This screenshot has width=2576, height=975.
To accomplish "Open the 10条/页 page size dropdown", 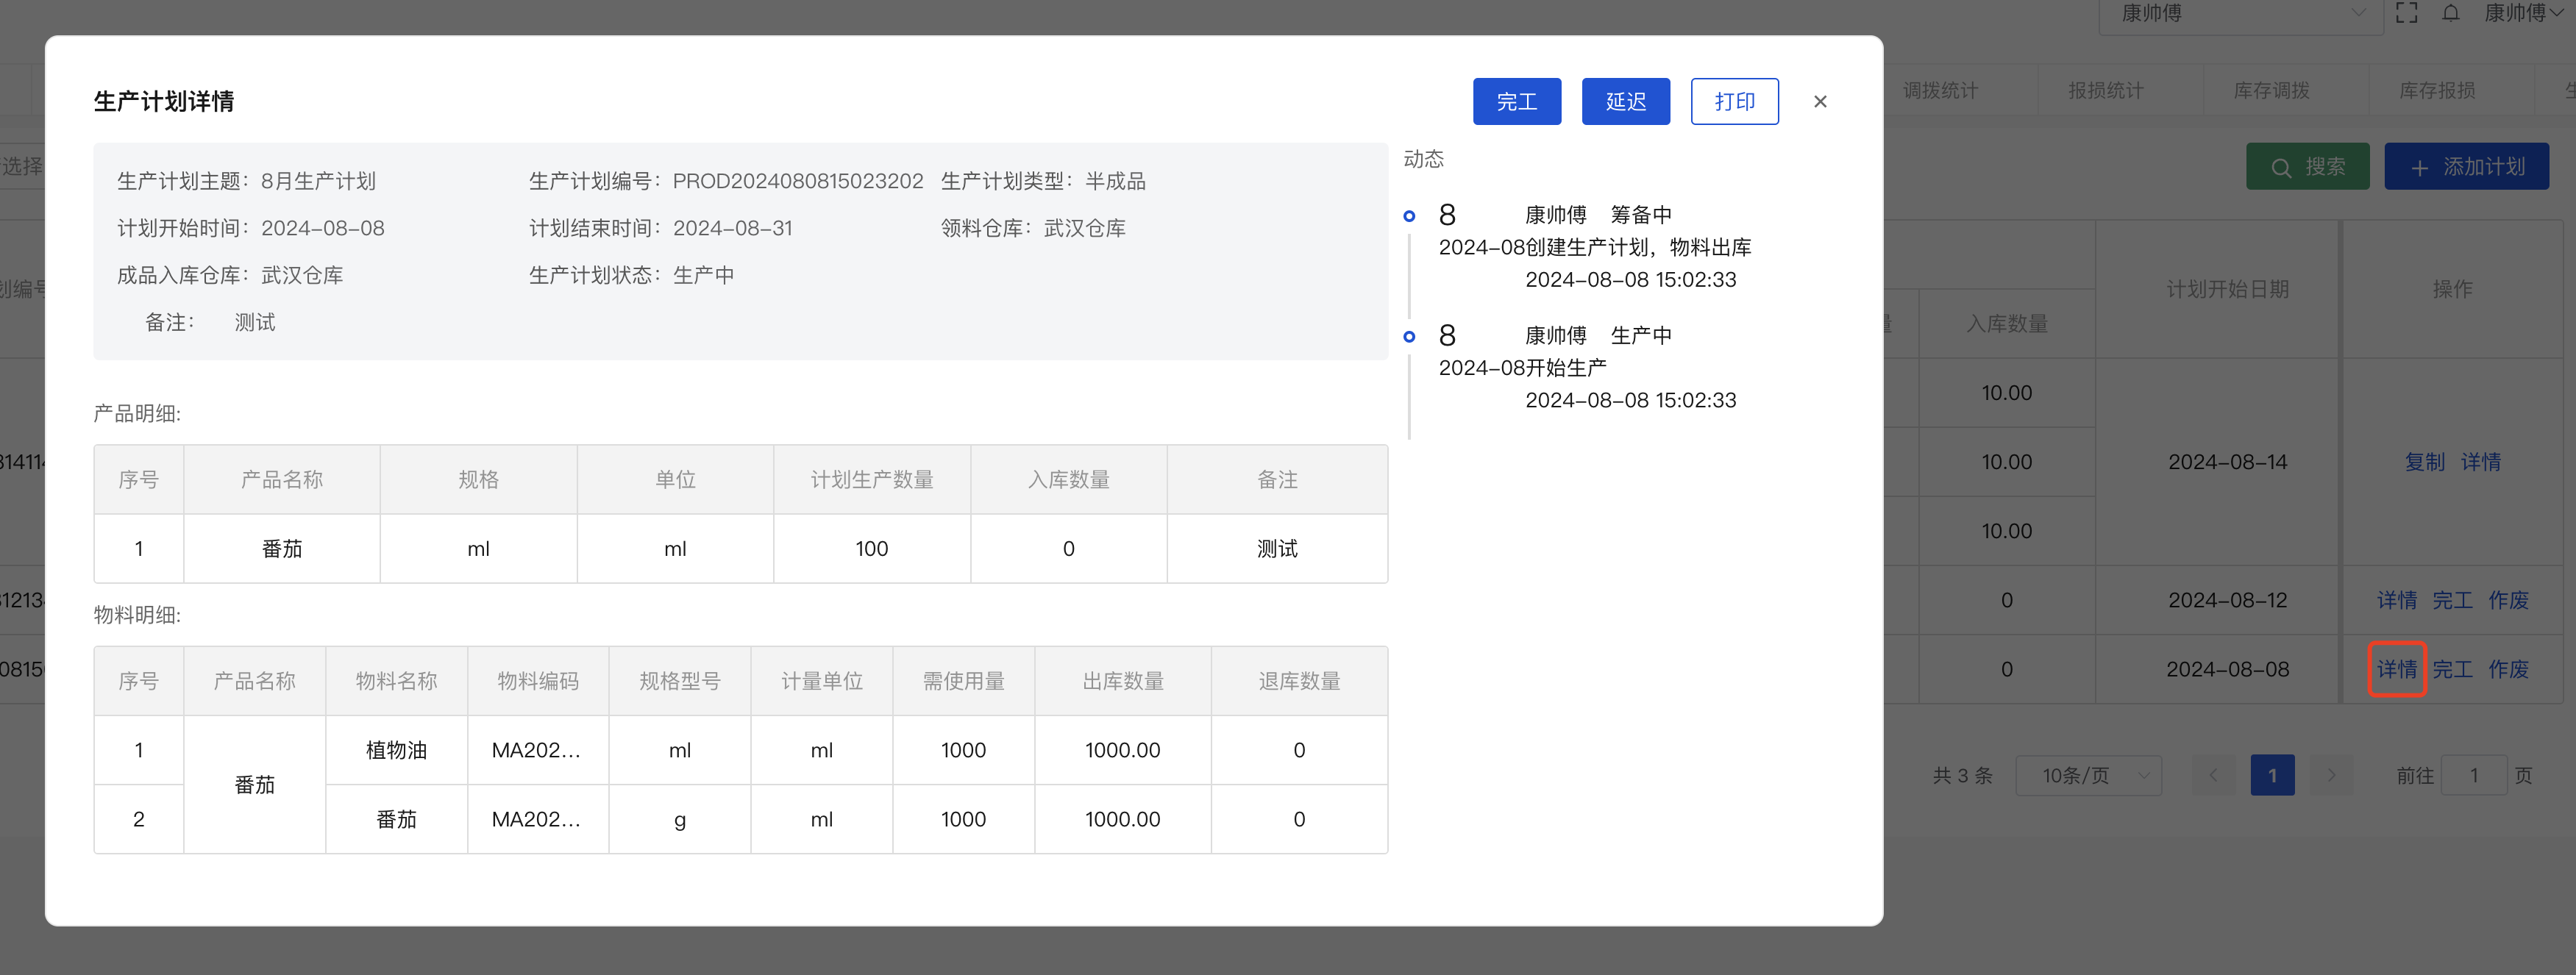I will (x=2088, y=775).
